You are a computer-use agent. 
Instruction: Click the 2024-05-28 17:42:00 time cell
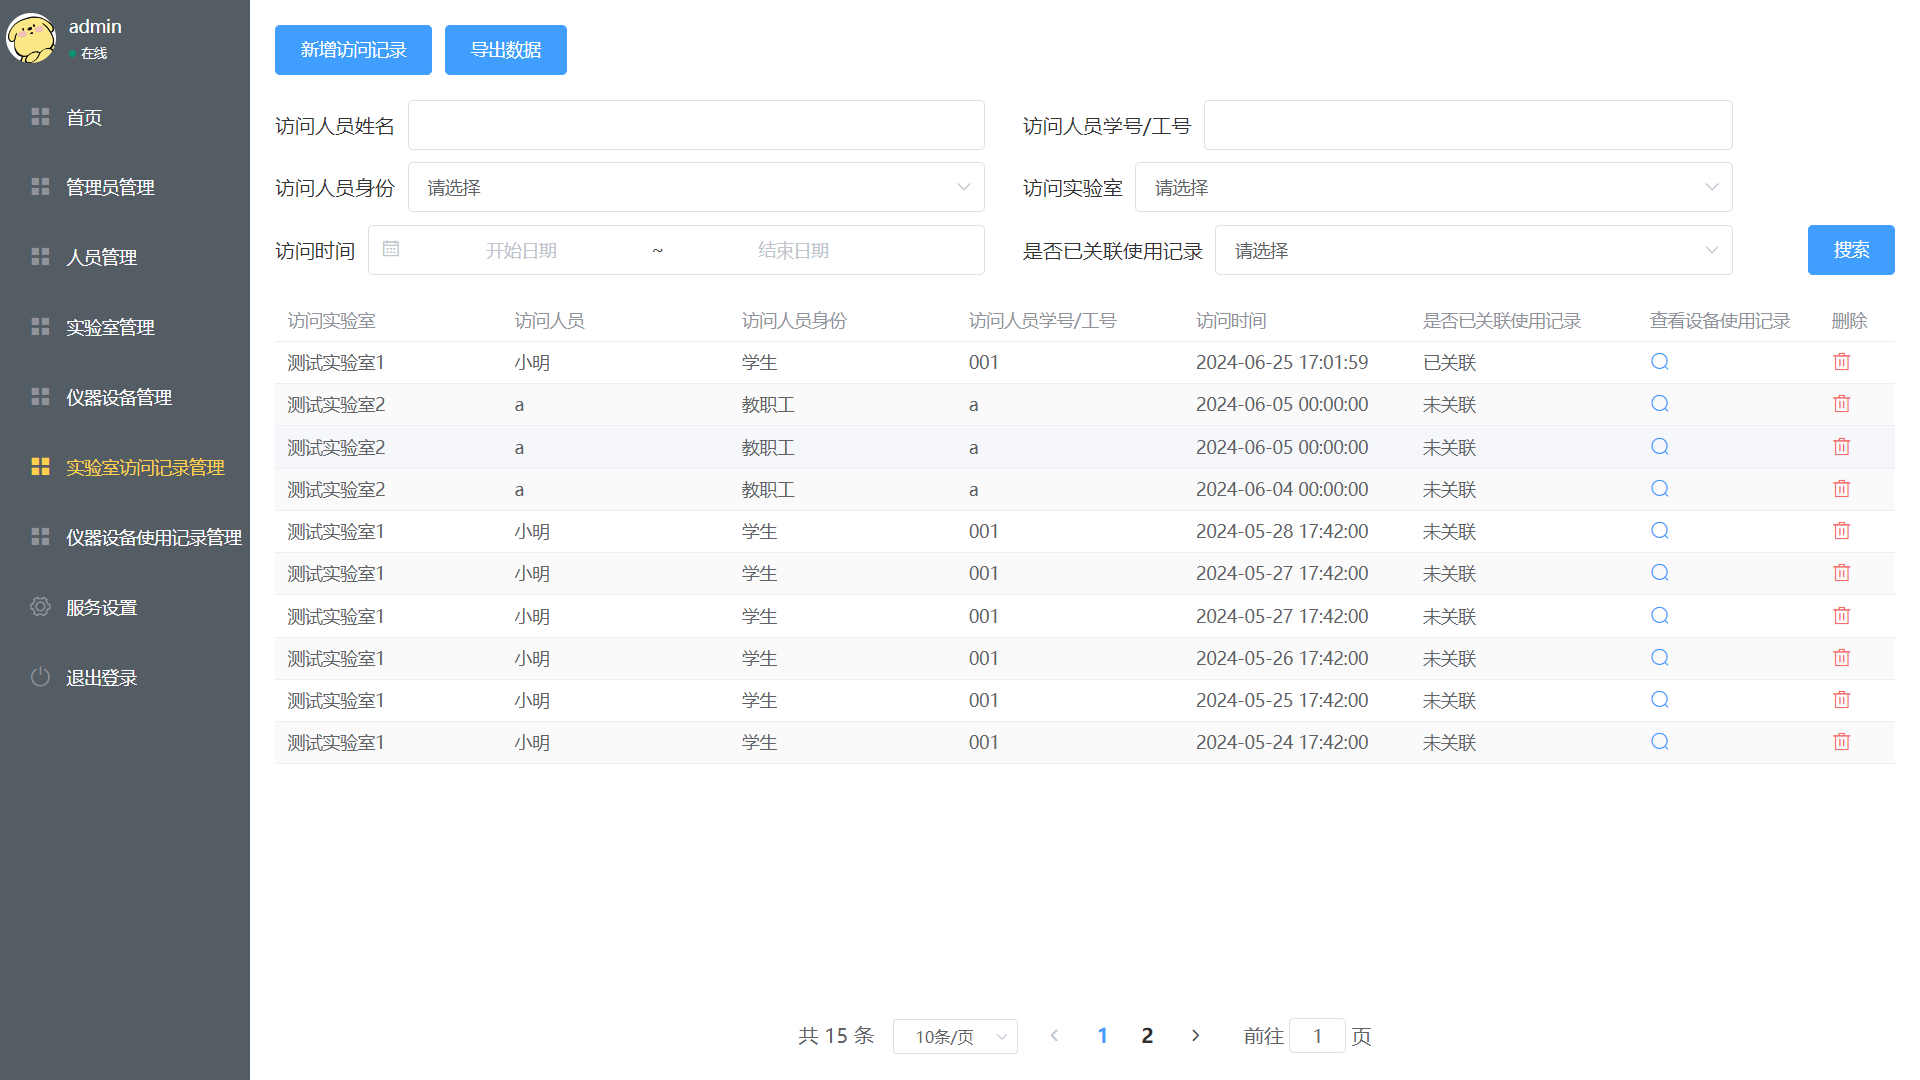pos(1282,532)
